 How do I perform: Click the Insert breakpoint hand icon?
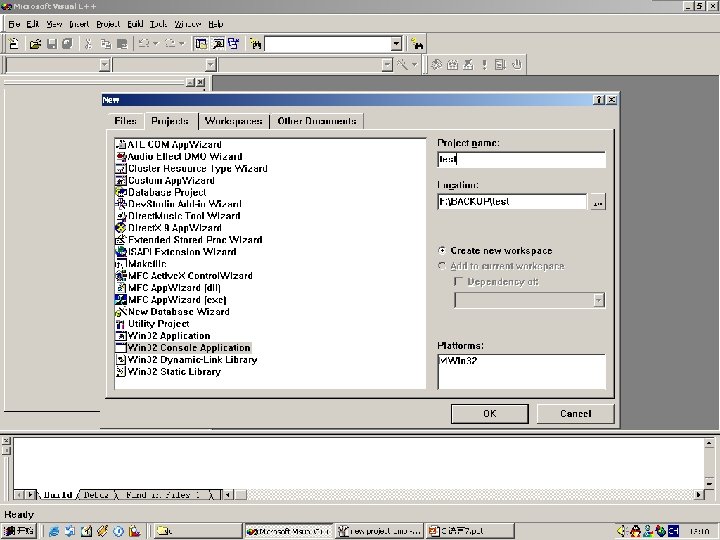[517, 65]
